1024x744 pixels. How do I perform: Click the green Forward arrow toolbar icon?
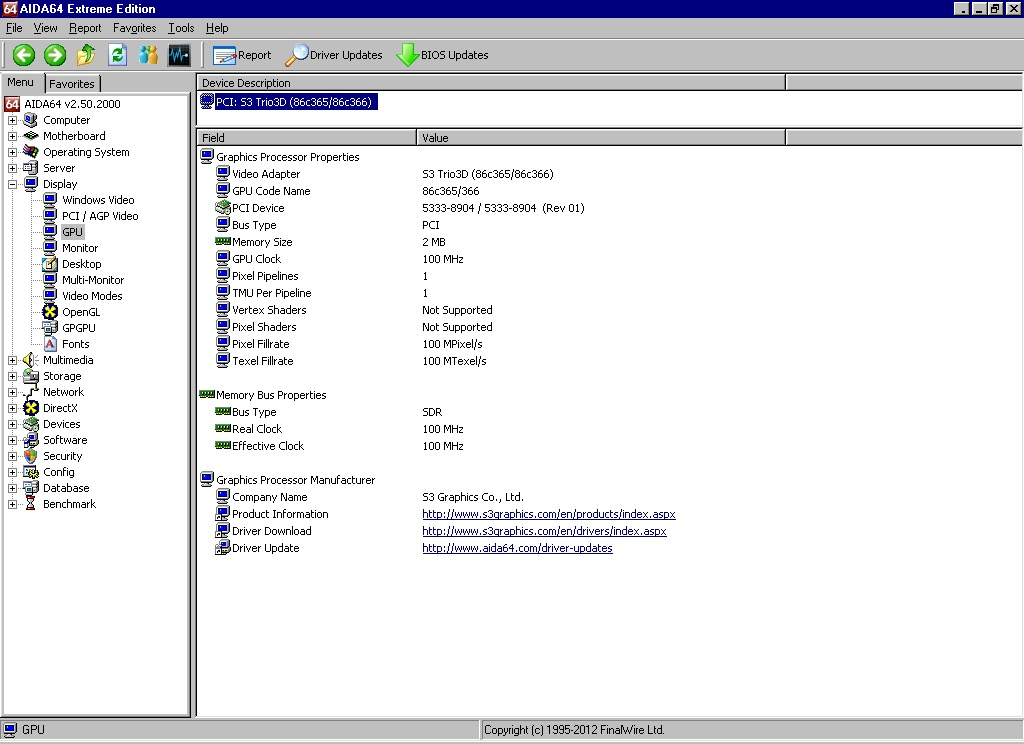point(55,55)
